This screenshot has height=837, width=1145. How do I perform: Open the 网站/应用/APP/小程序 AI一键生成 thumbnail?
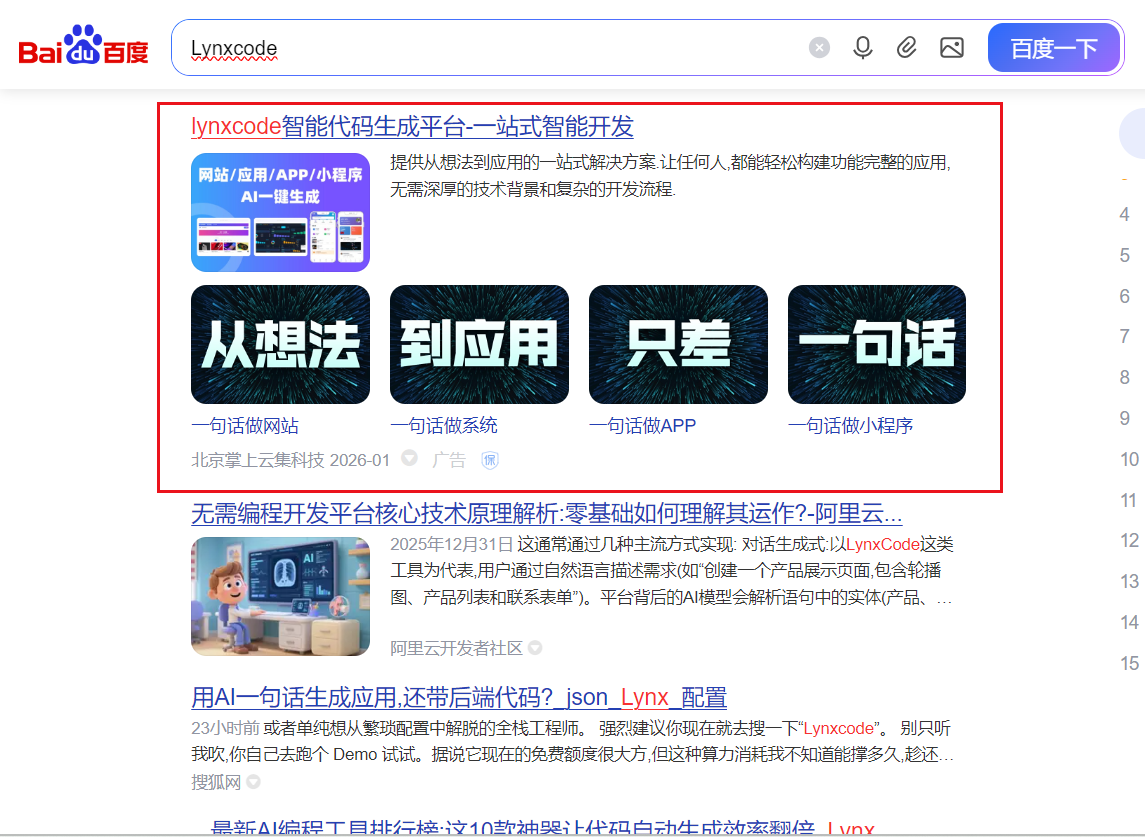(280, 213)
